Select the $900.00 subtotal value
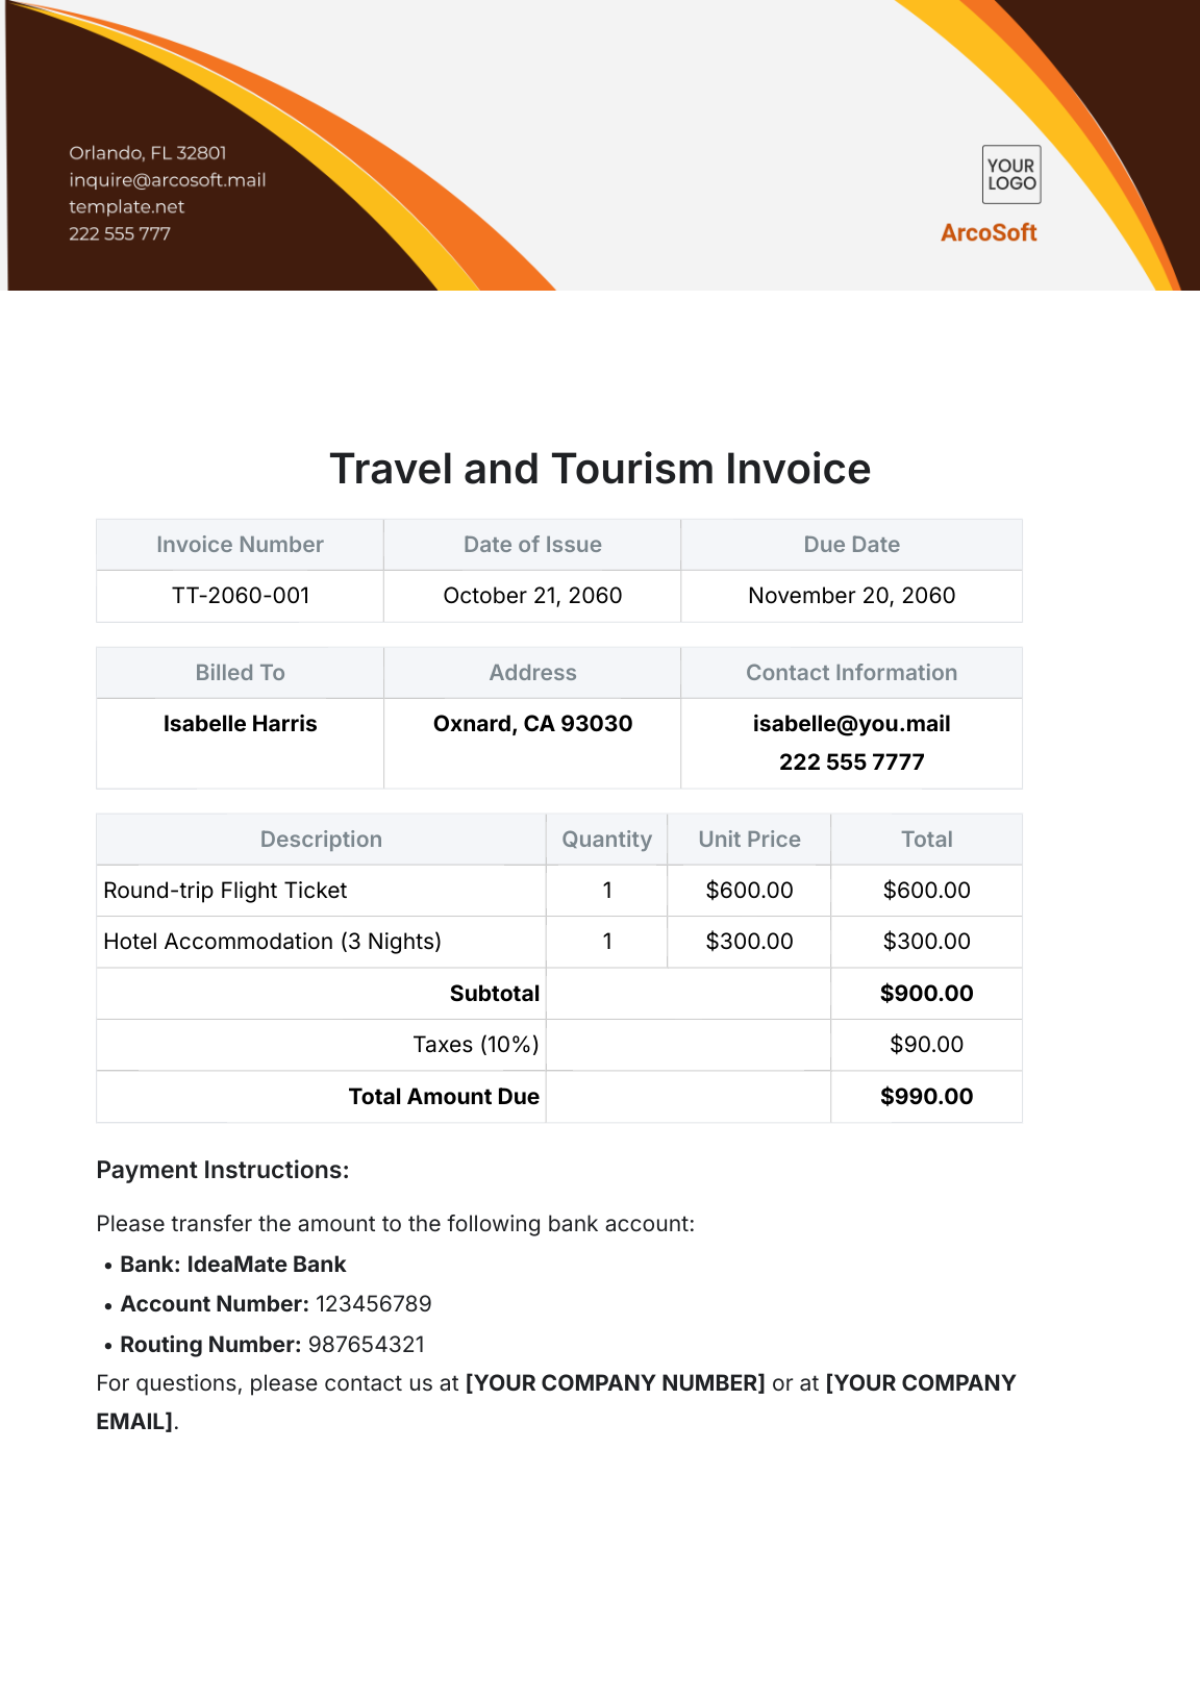 click(x=926, y=994)
